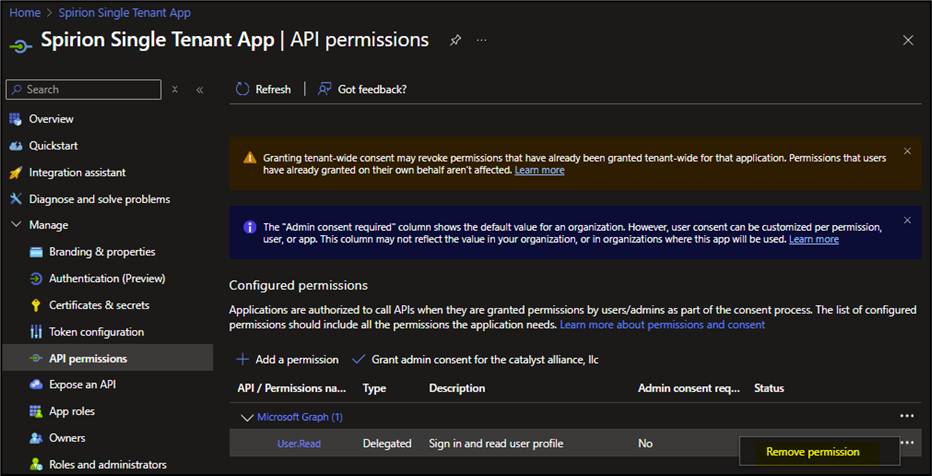Open the Owners page icon

click(36, 438)
